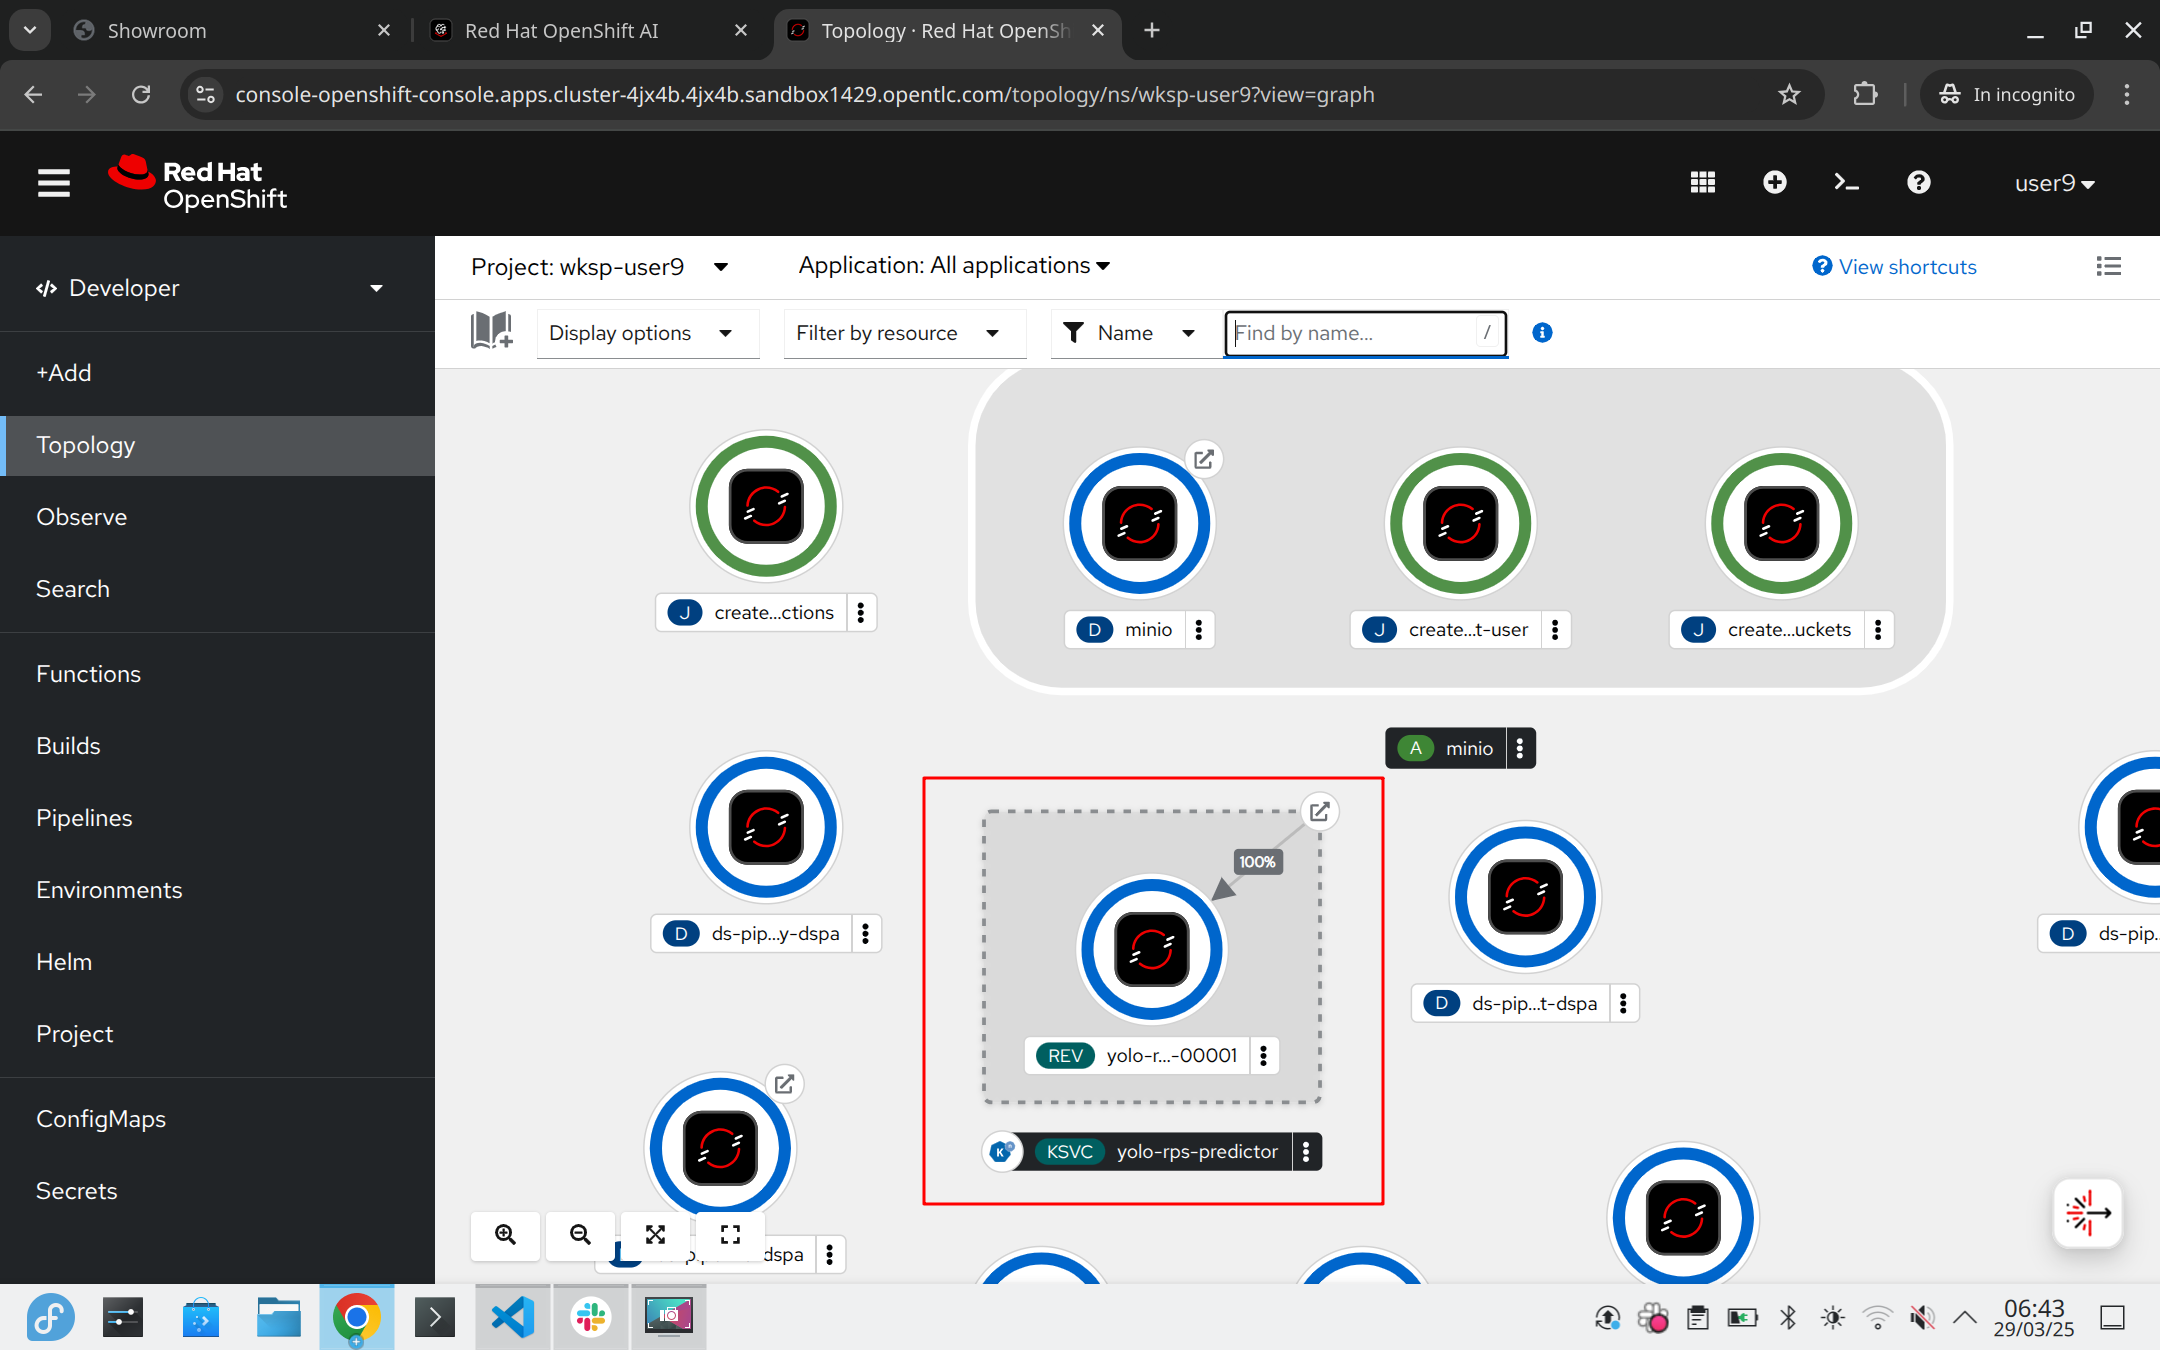Expand Display options dropdown
The image size is (2160, 1350).
pos(648,333)
